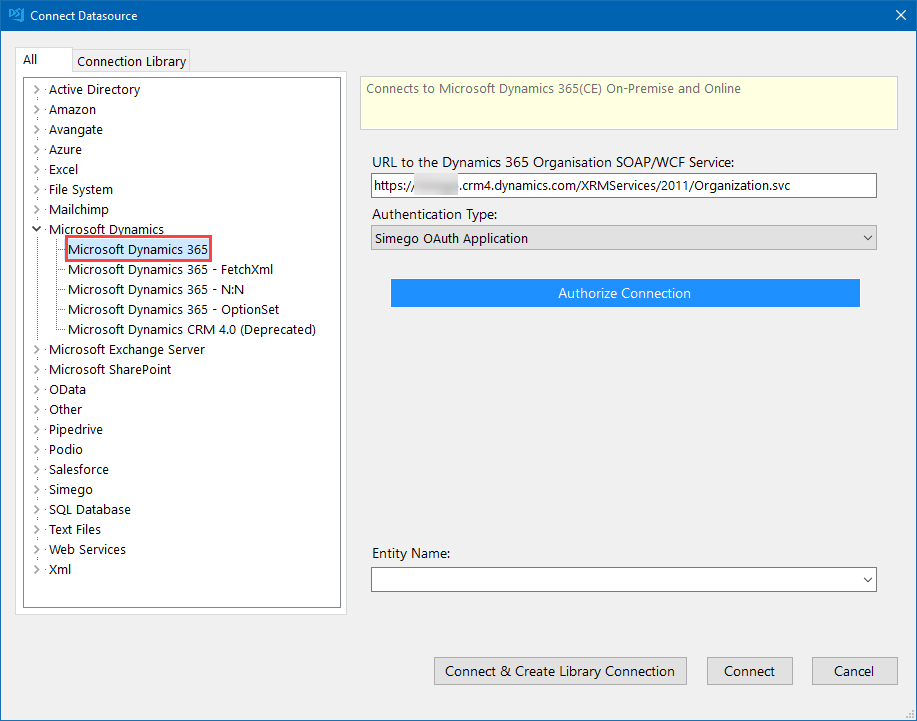Select the Microsoft Dynamics parent item
The image size is (917, 721).
(x=106, y=229)
